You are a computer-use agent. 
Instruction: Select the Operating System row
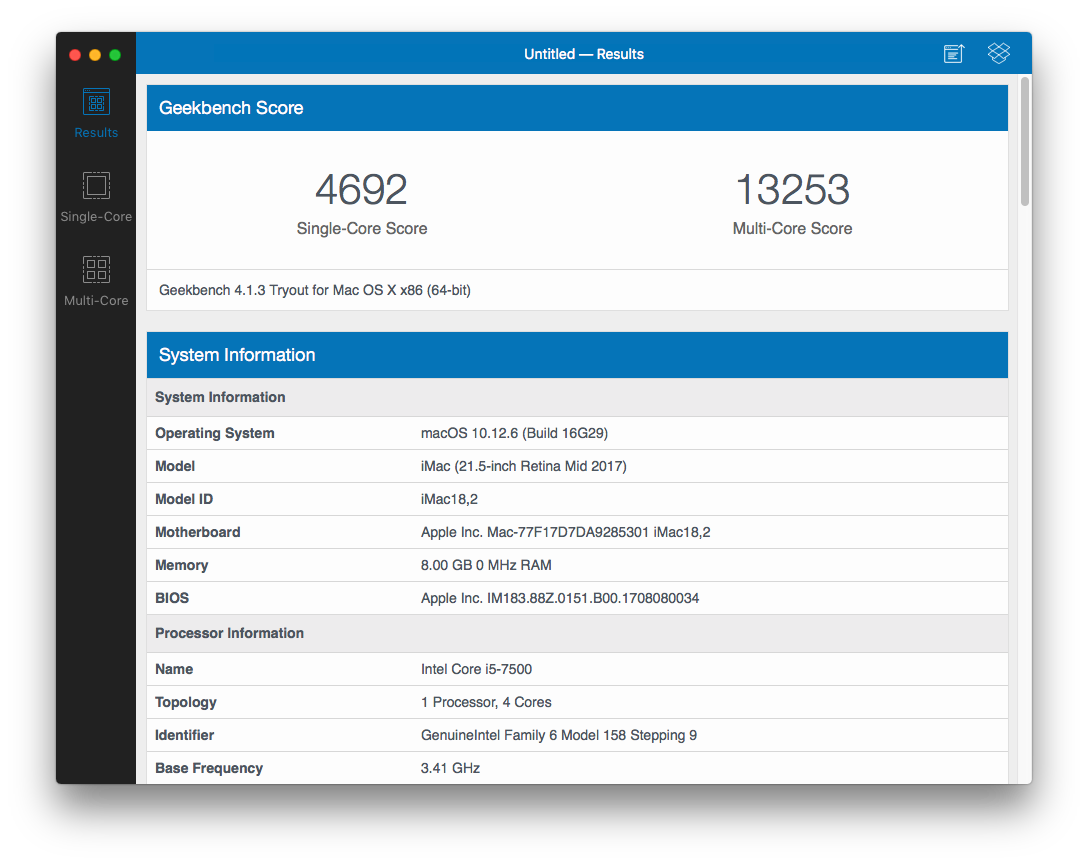(577, 433)
